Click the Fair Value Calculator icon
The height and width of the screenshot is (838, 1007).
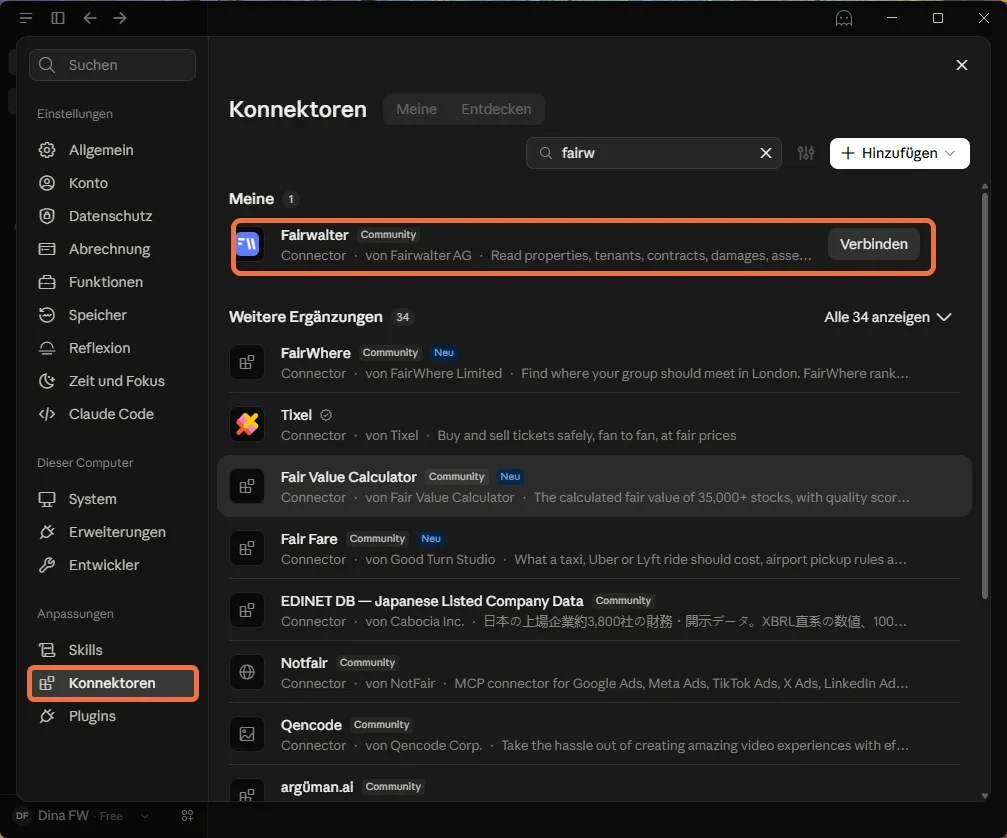tap(247, 486)
